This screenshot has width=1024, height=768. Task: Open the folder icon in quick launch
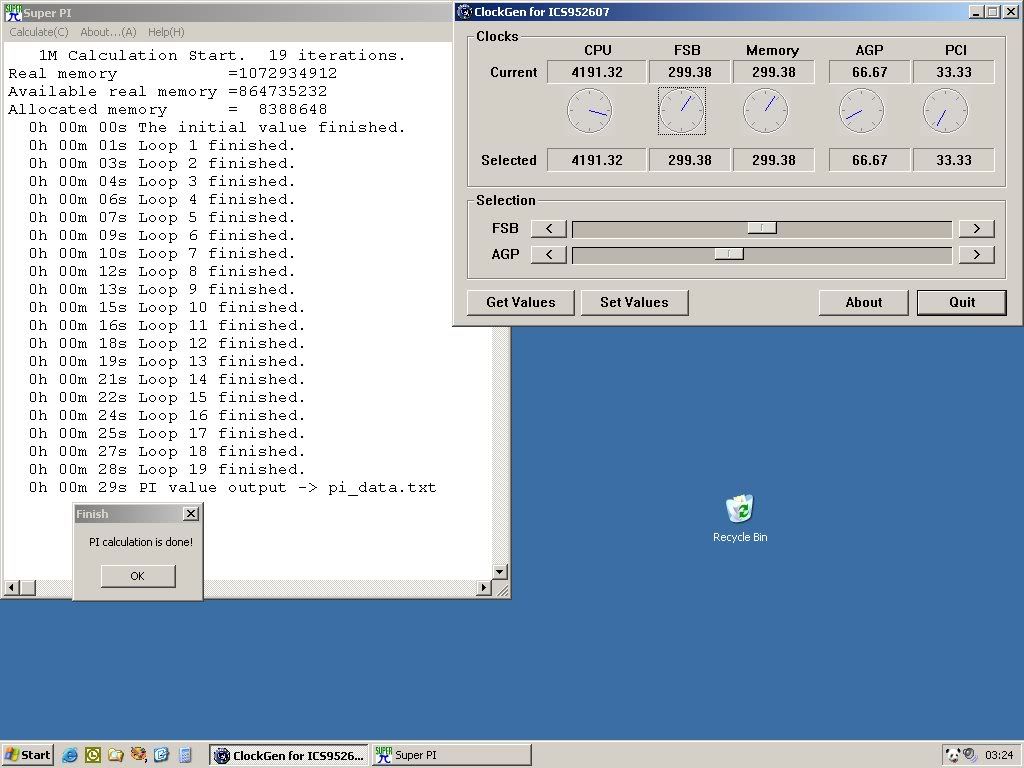click(x=116, y=755)
